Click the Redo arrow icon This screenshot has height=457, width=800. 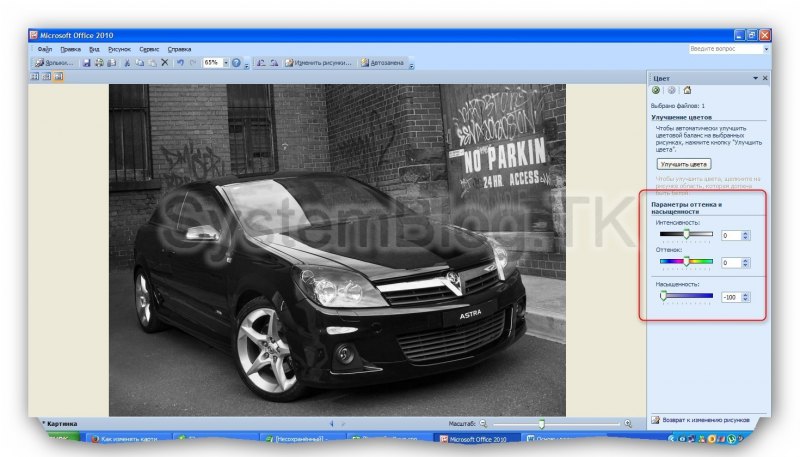point(193,62)
